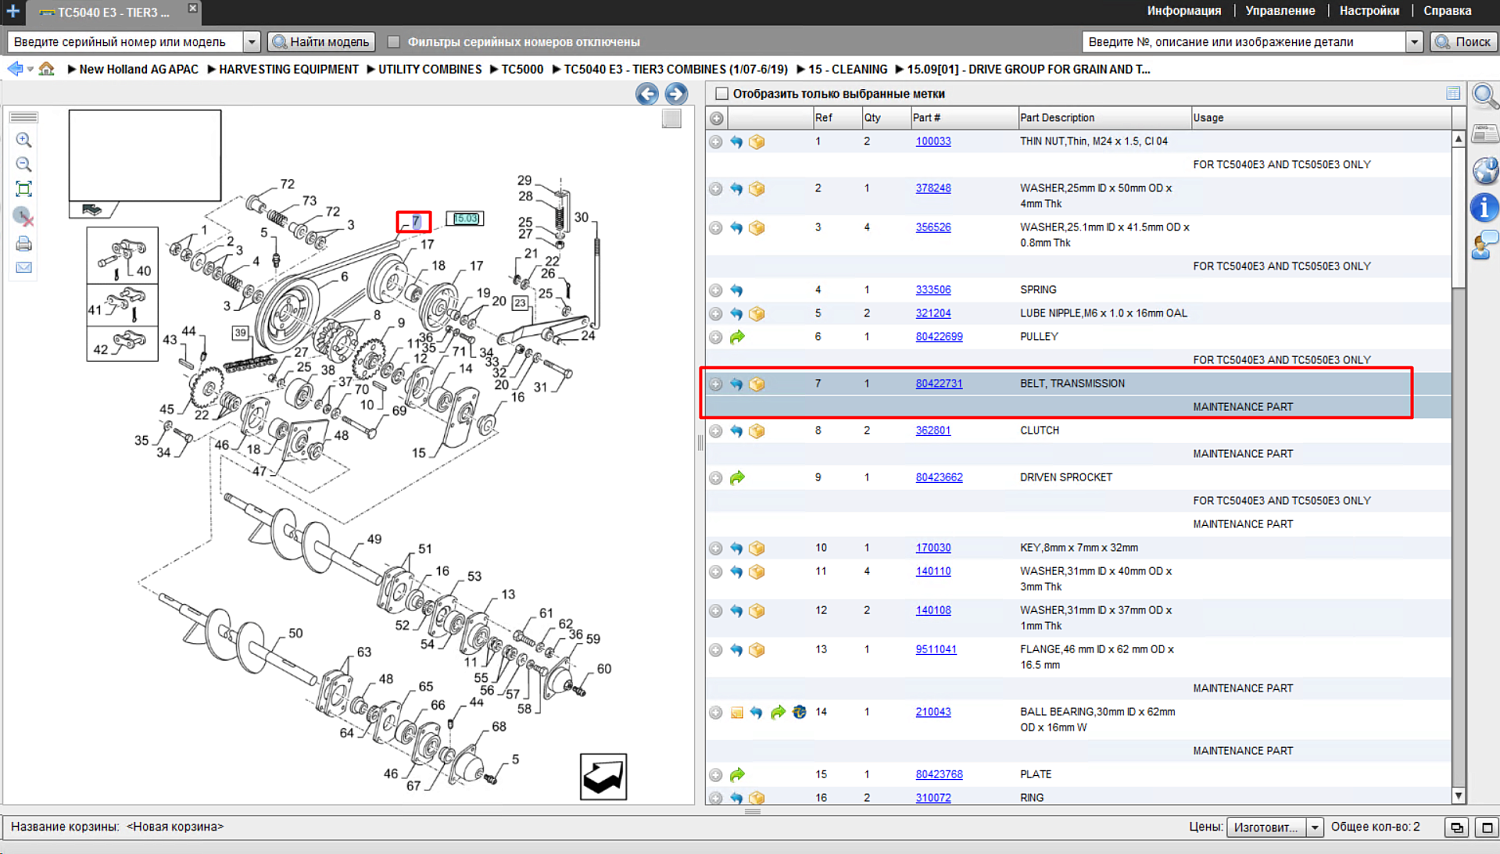Click the 'Найти модель' button

pos(322,42)
